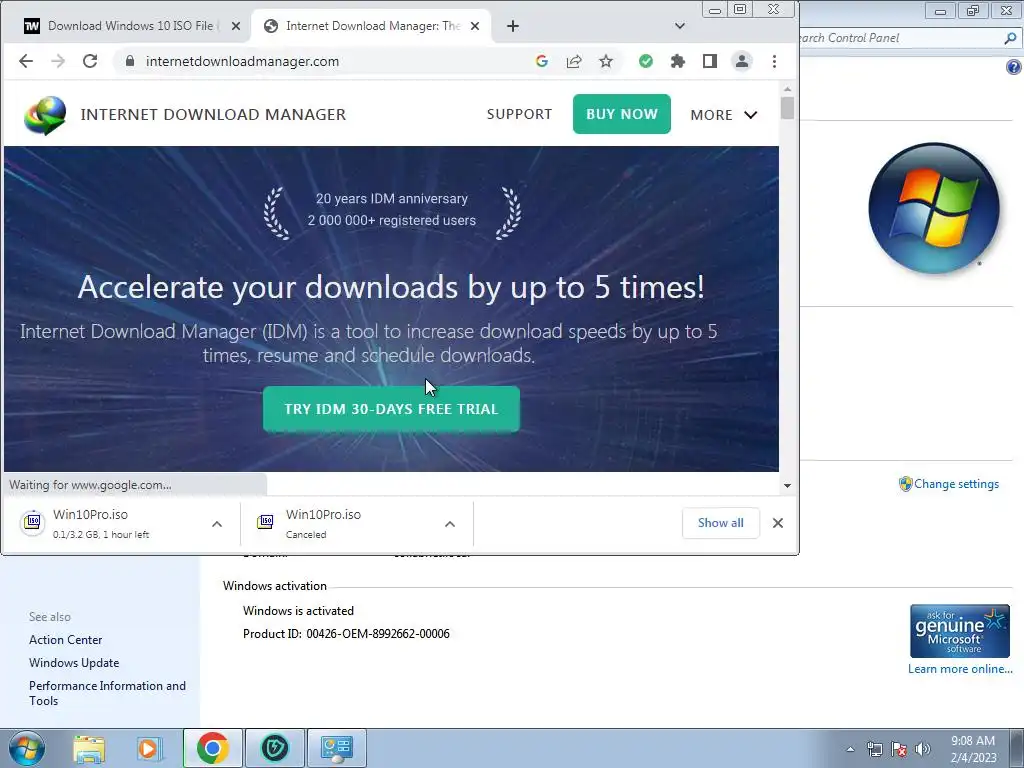Click the green checkmark extension icon
The height and width of the screenshot is (768, 1024).
point(646,61)
